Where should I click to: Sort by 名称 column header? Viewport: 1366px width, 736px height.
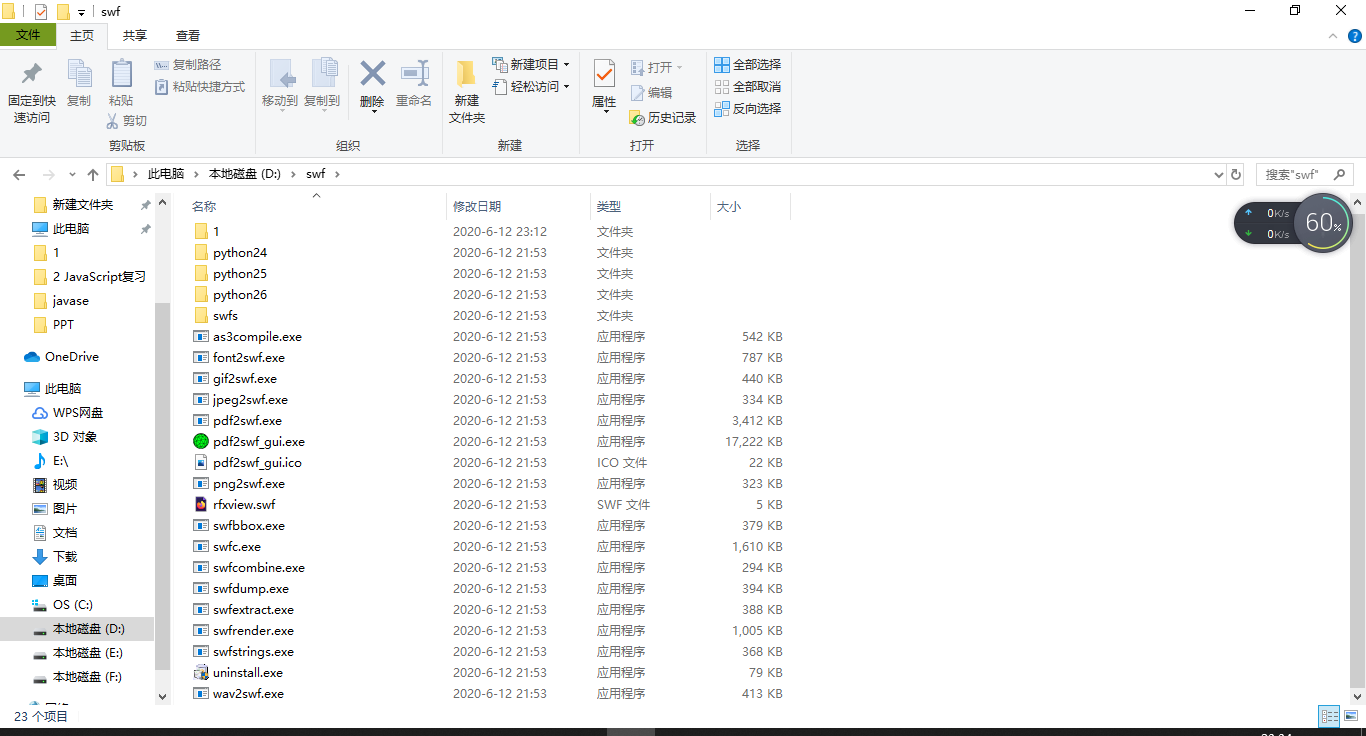point(204,206)
